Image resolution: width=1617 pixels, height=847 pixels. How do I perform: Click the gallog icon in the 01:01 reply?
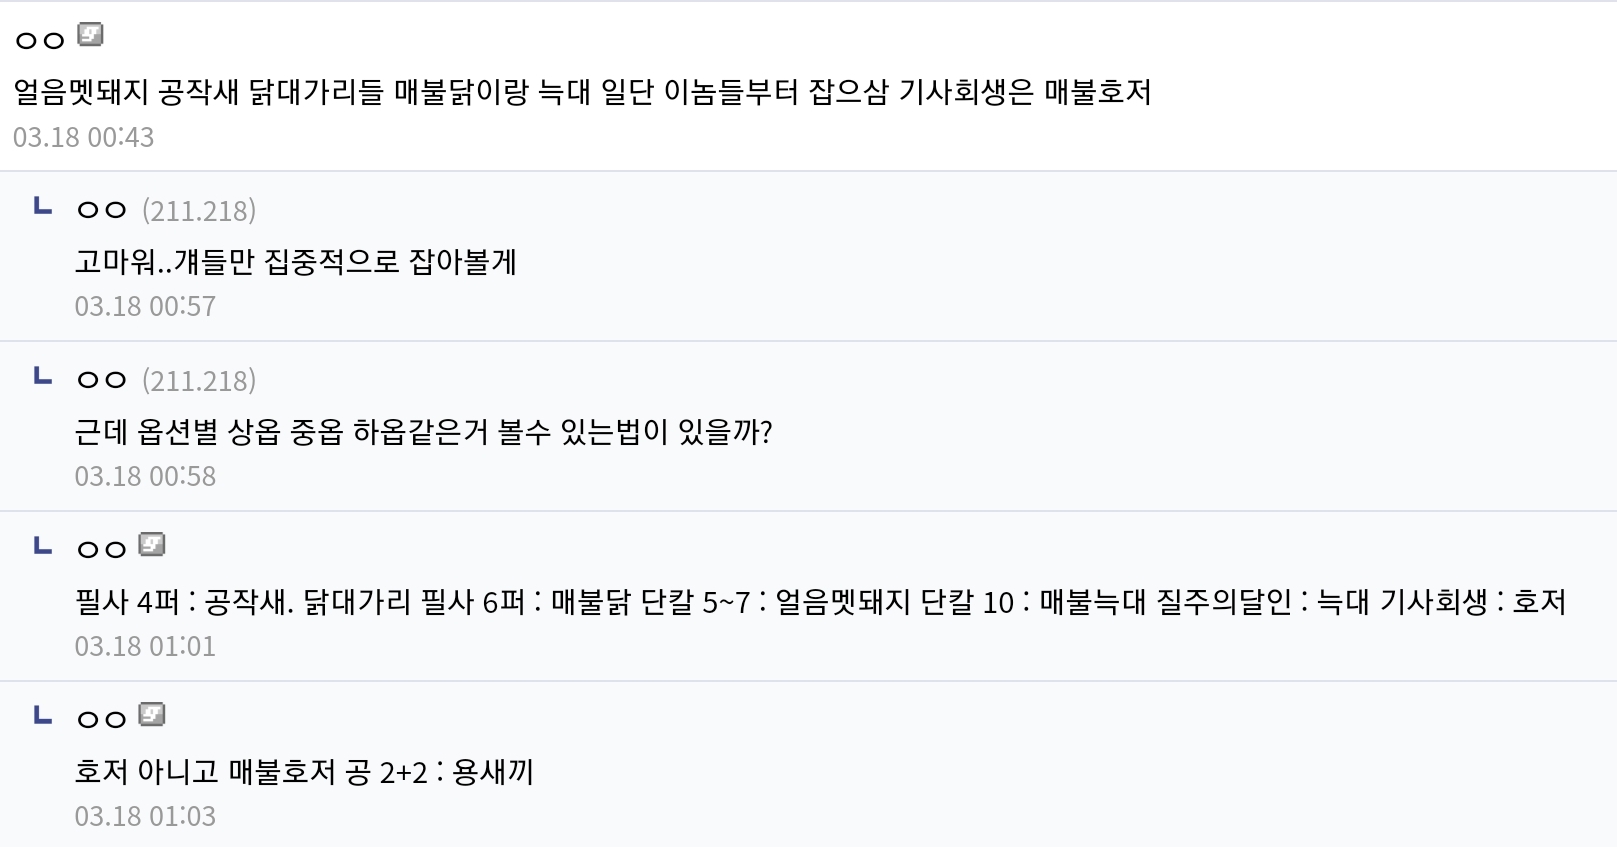tap(152, 545)
